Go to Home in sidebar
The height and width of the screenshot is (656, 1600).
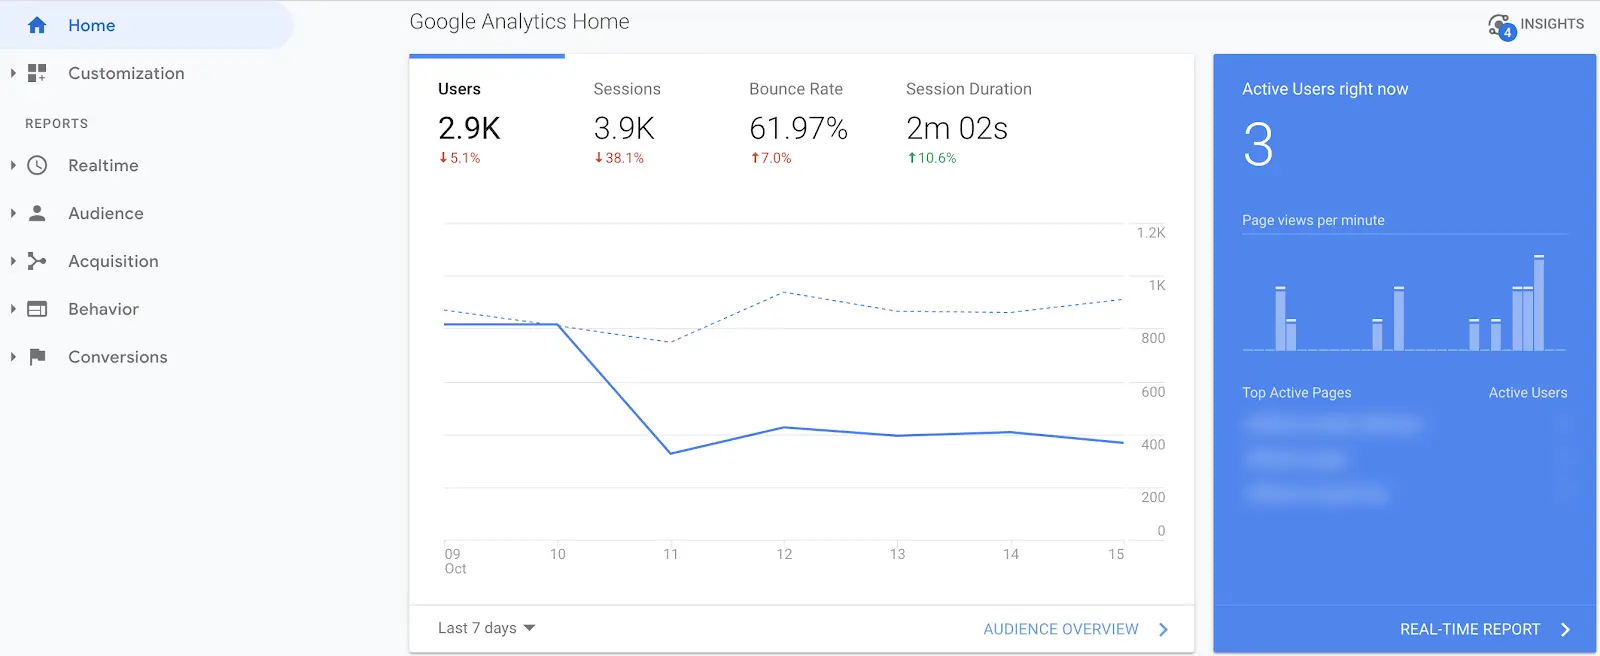click(x=91, y=25)
